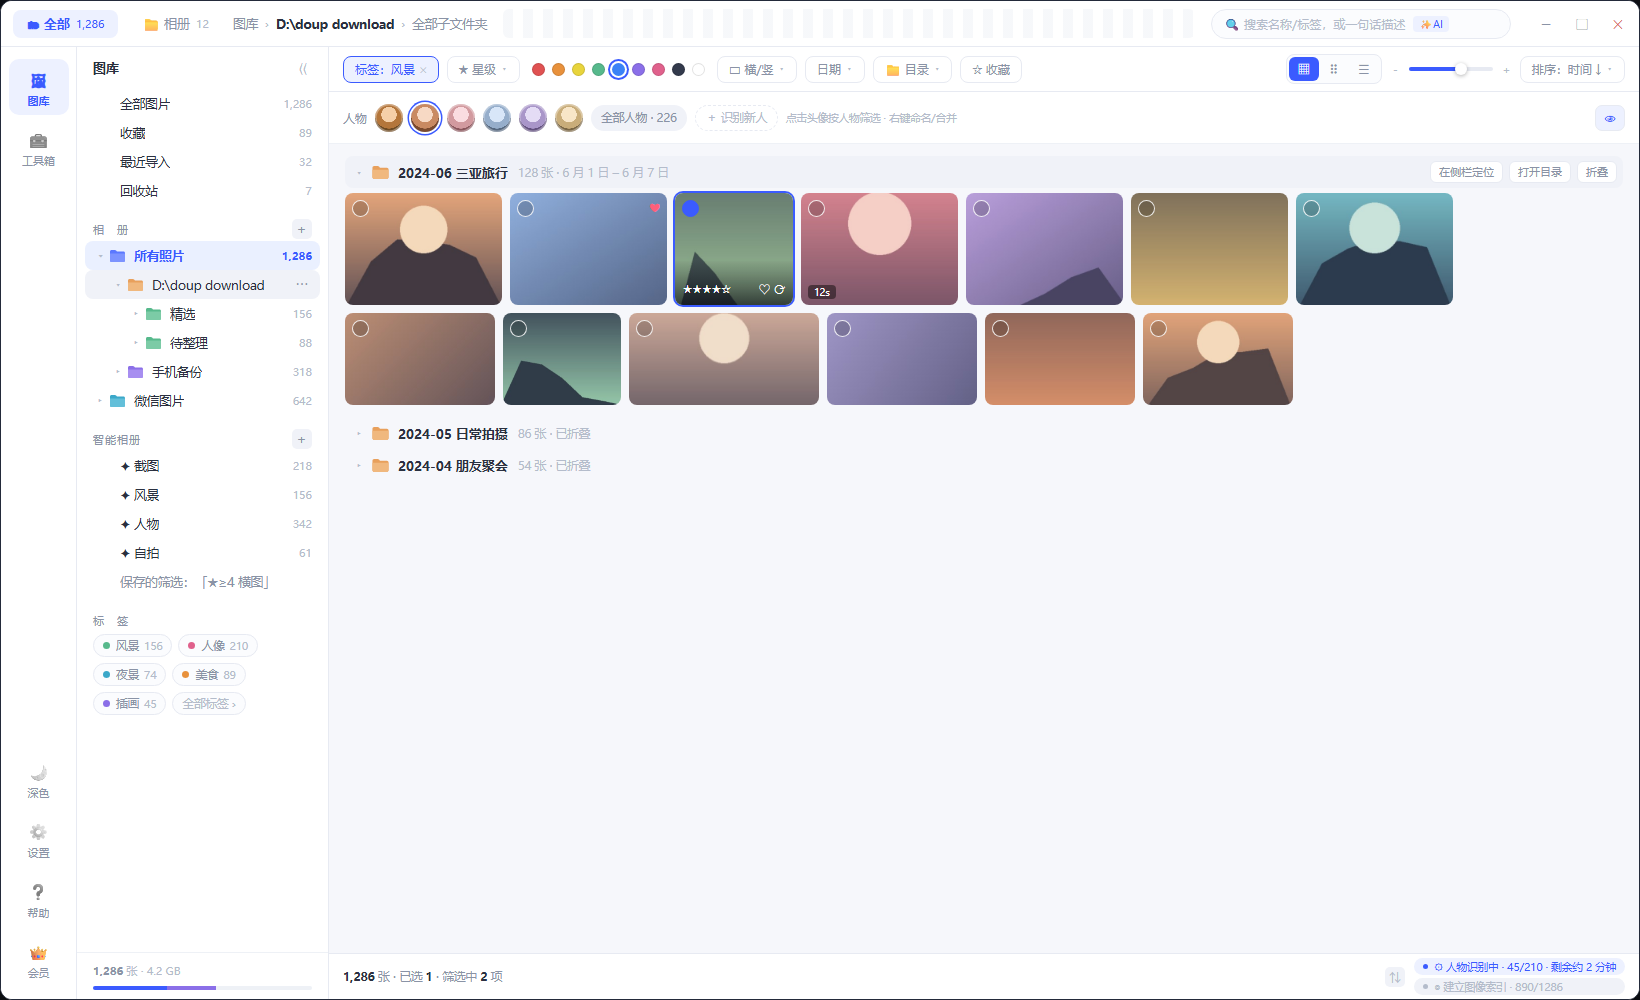Open the 排序: 时间 sort dropdown
This screenshot has height=1000, width=1640.
[1572, 70]
